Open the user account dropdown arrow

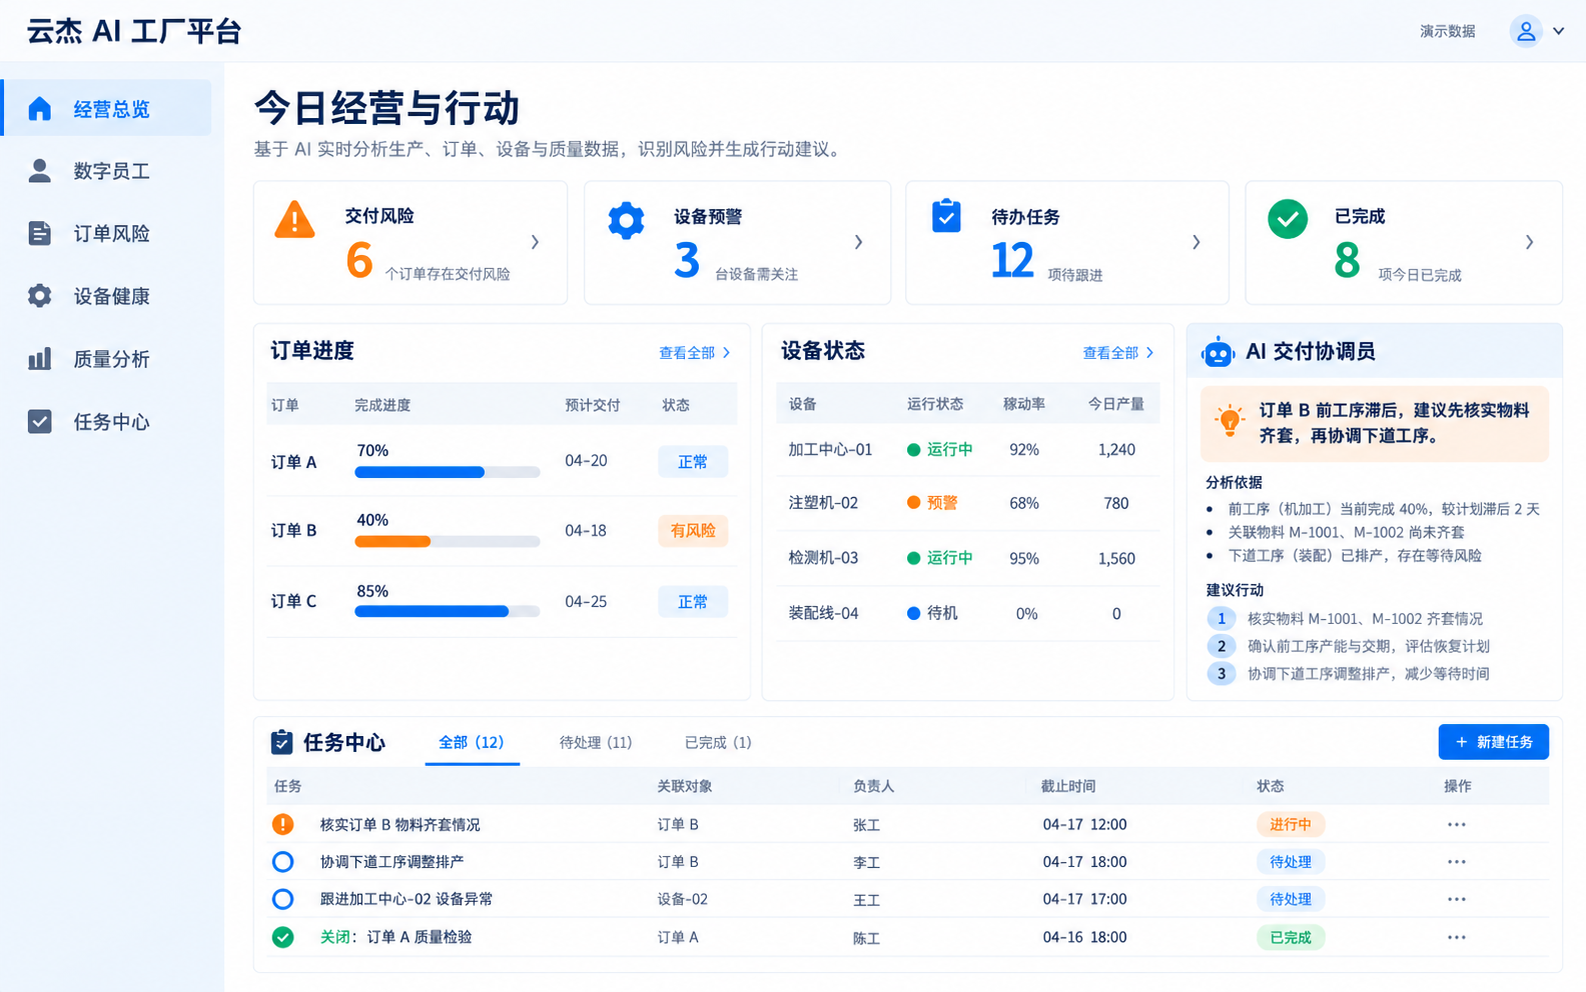pyautogui.click(x=1558, y=31)
